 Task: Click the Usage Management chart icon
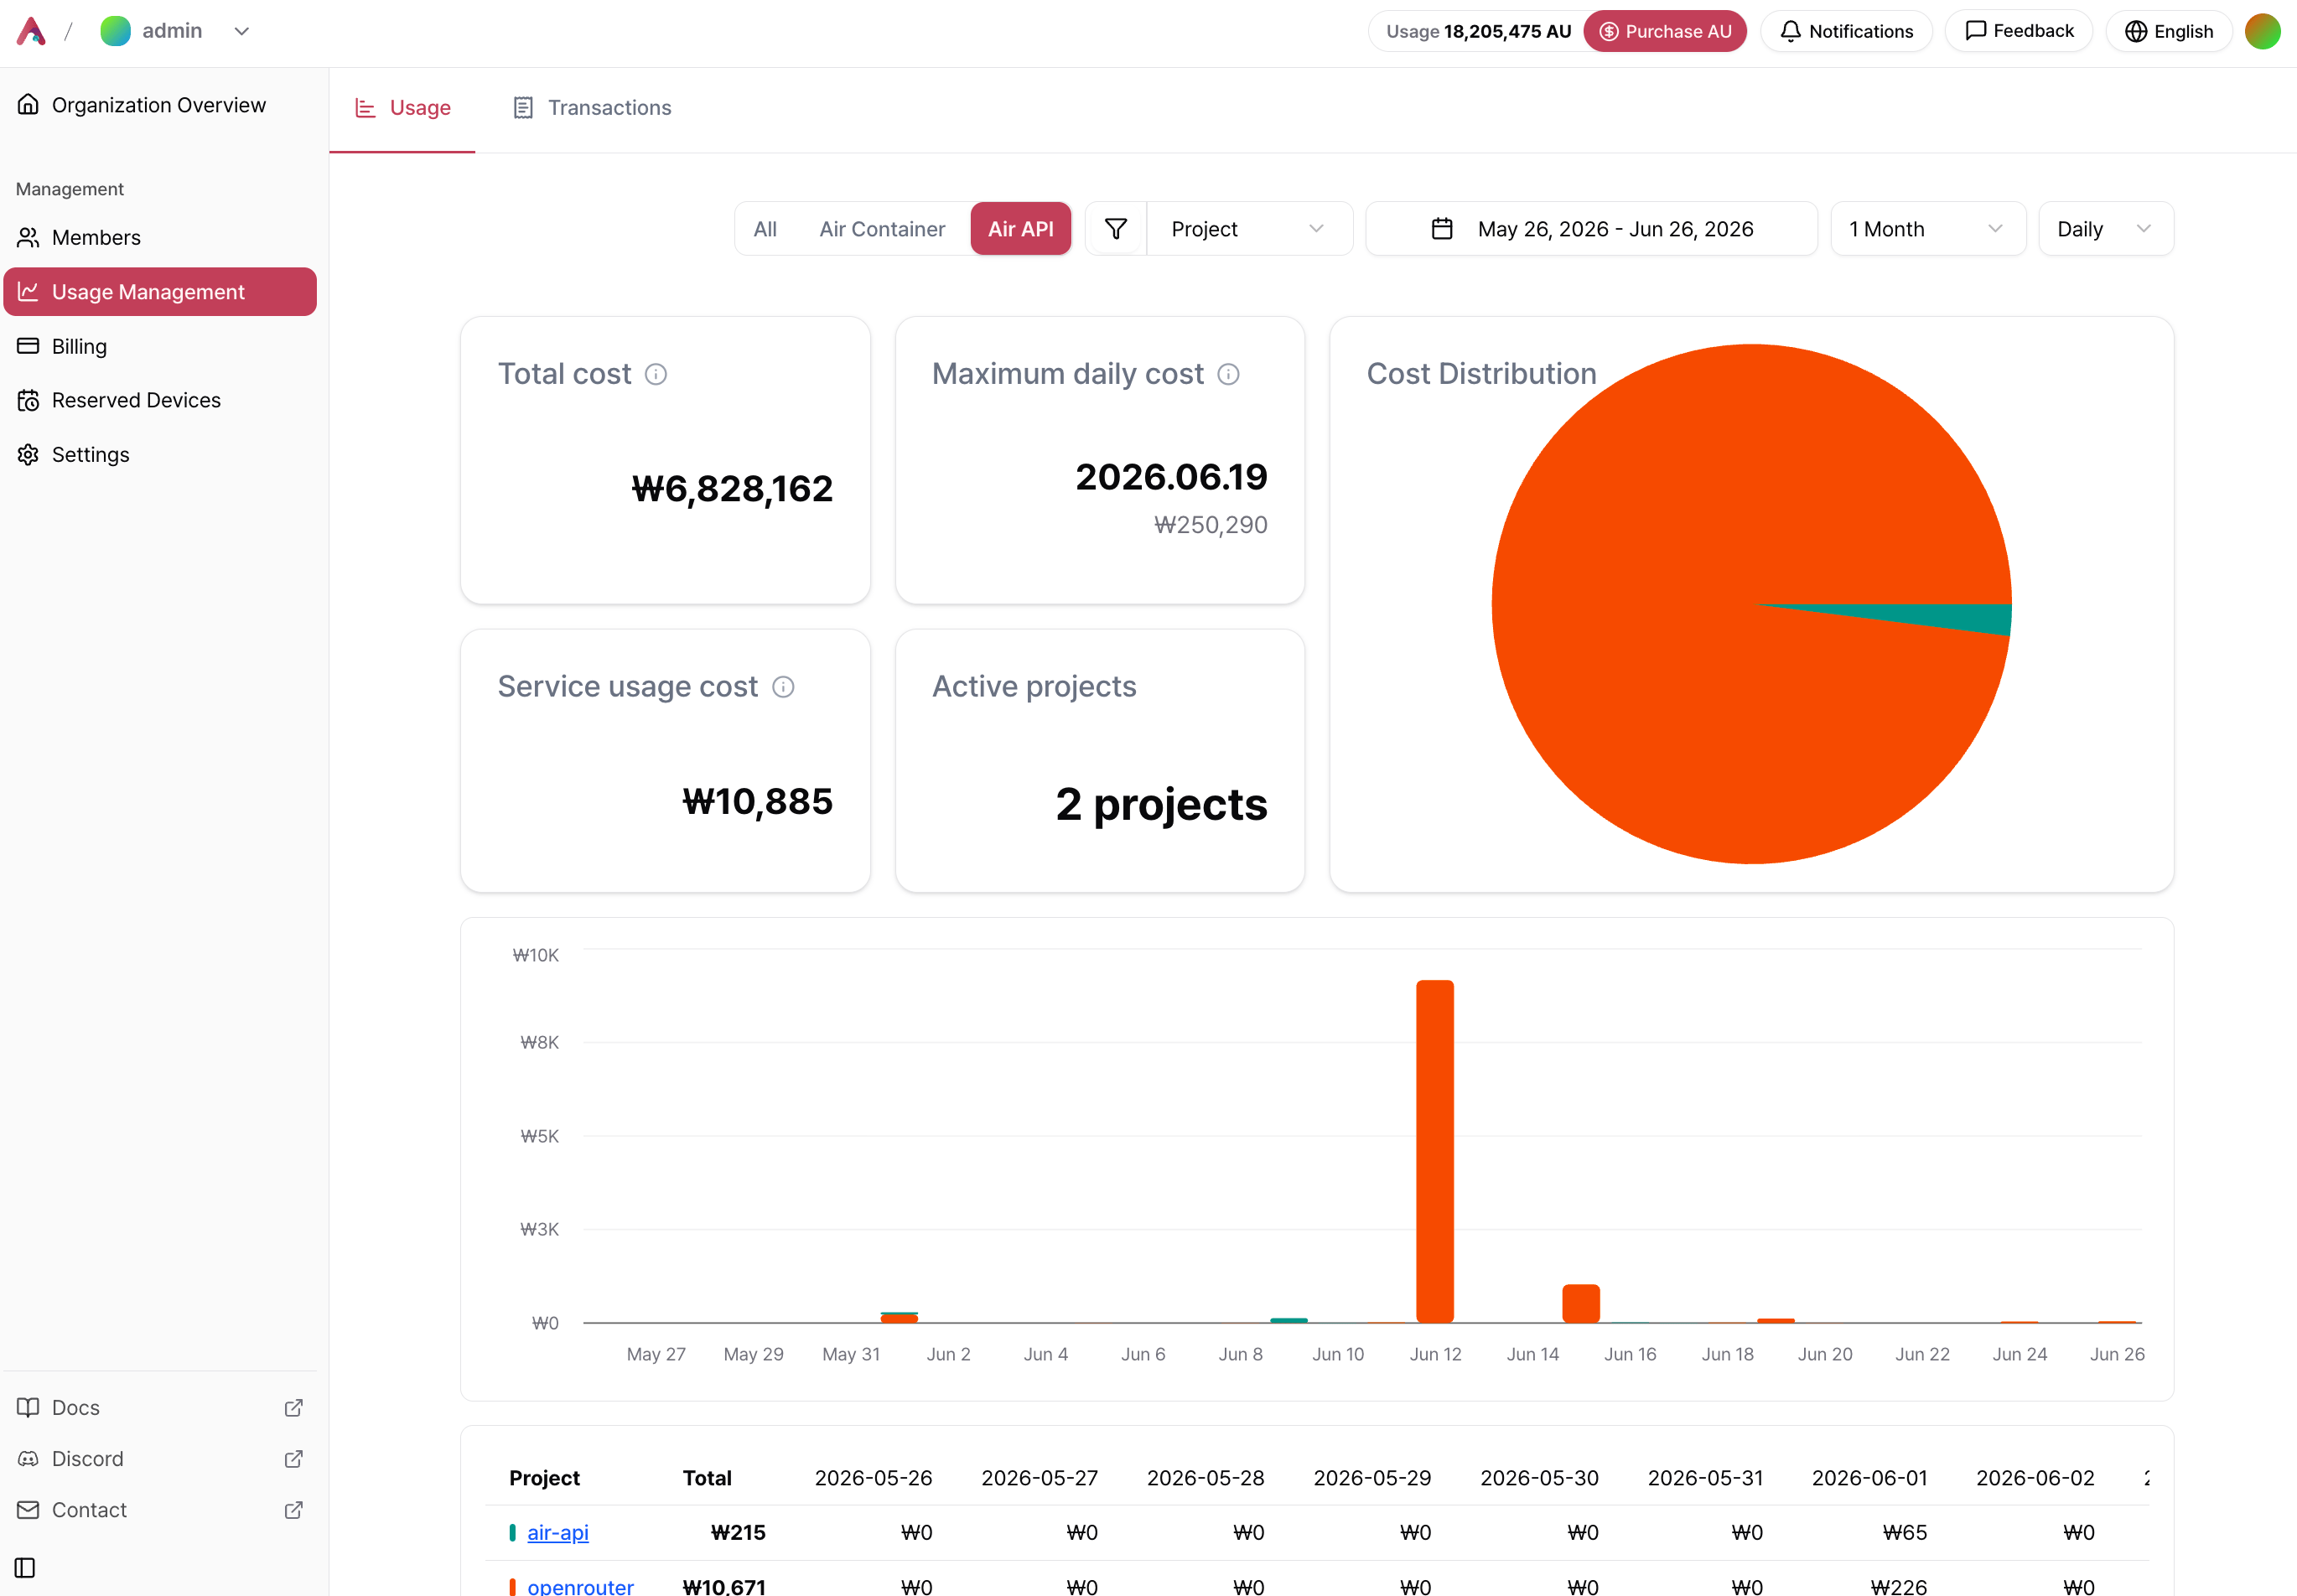click(28, 291)
